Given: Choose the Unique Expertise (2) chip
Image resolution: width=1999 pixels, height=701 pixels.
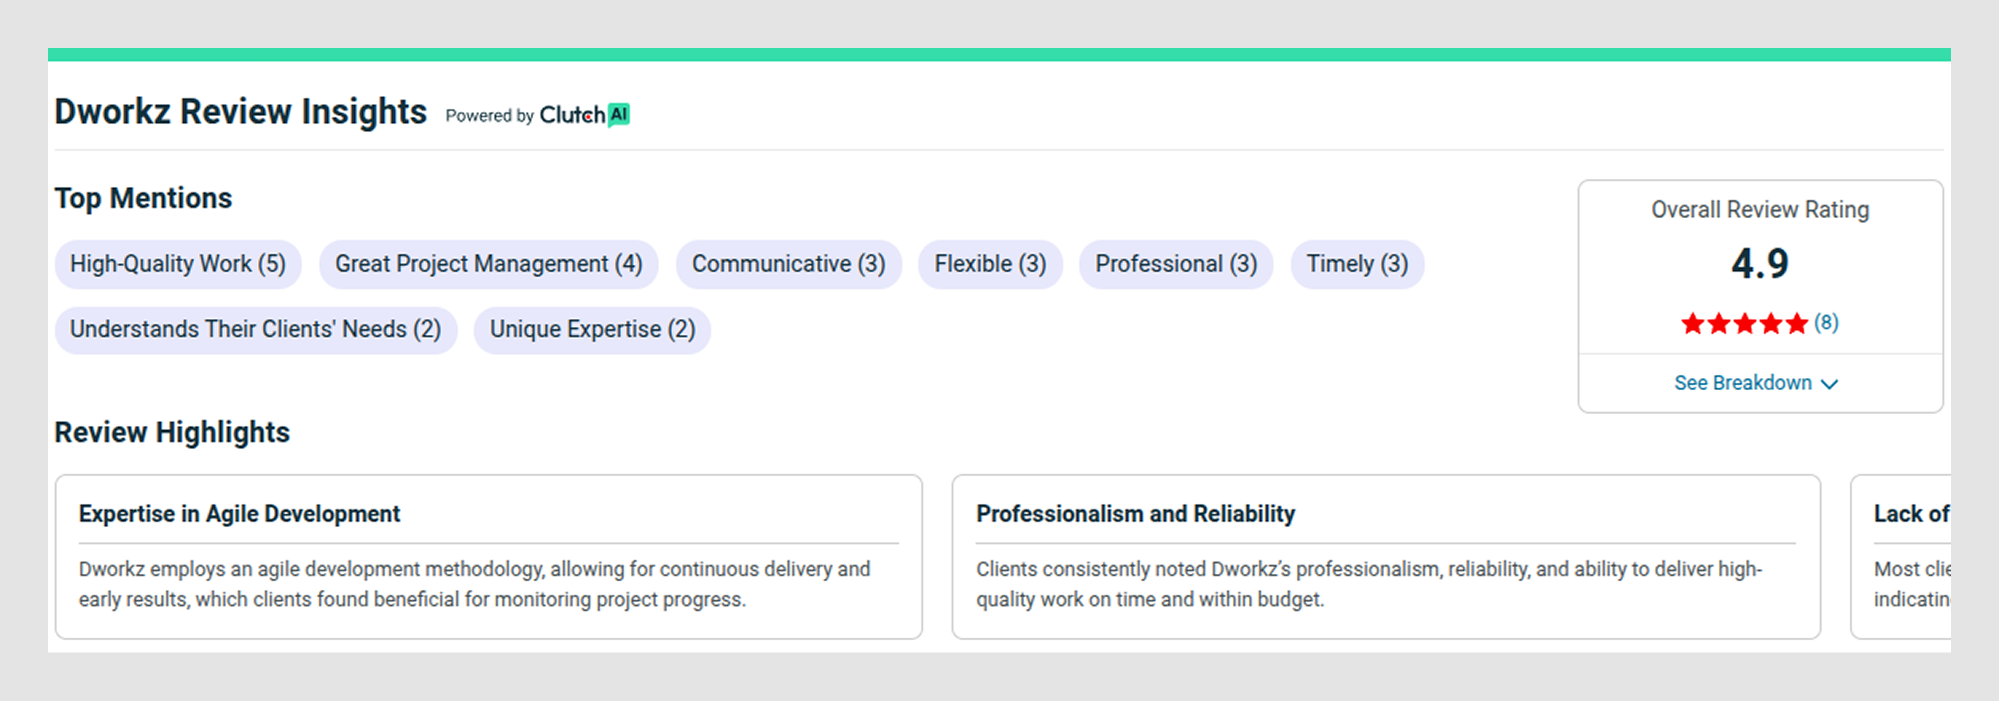Looking at the screenshot, I should pyautogui.click(x=592, y=330).
